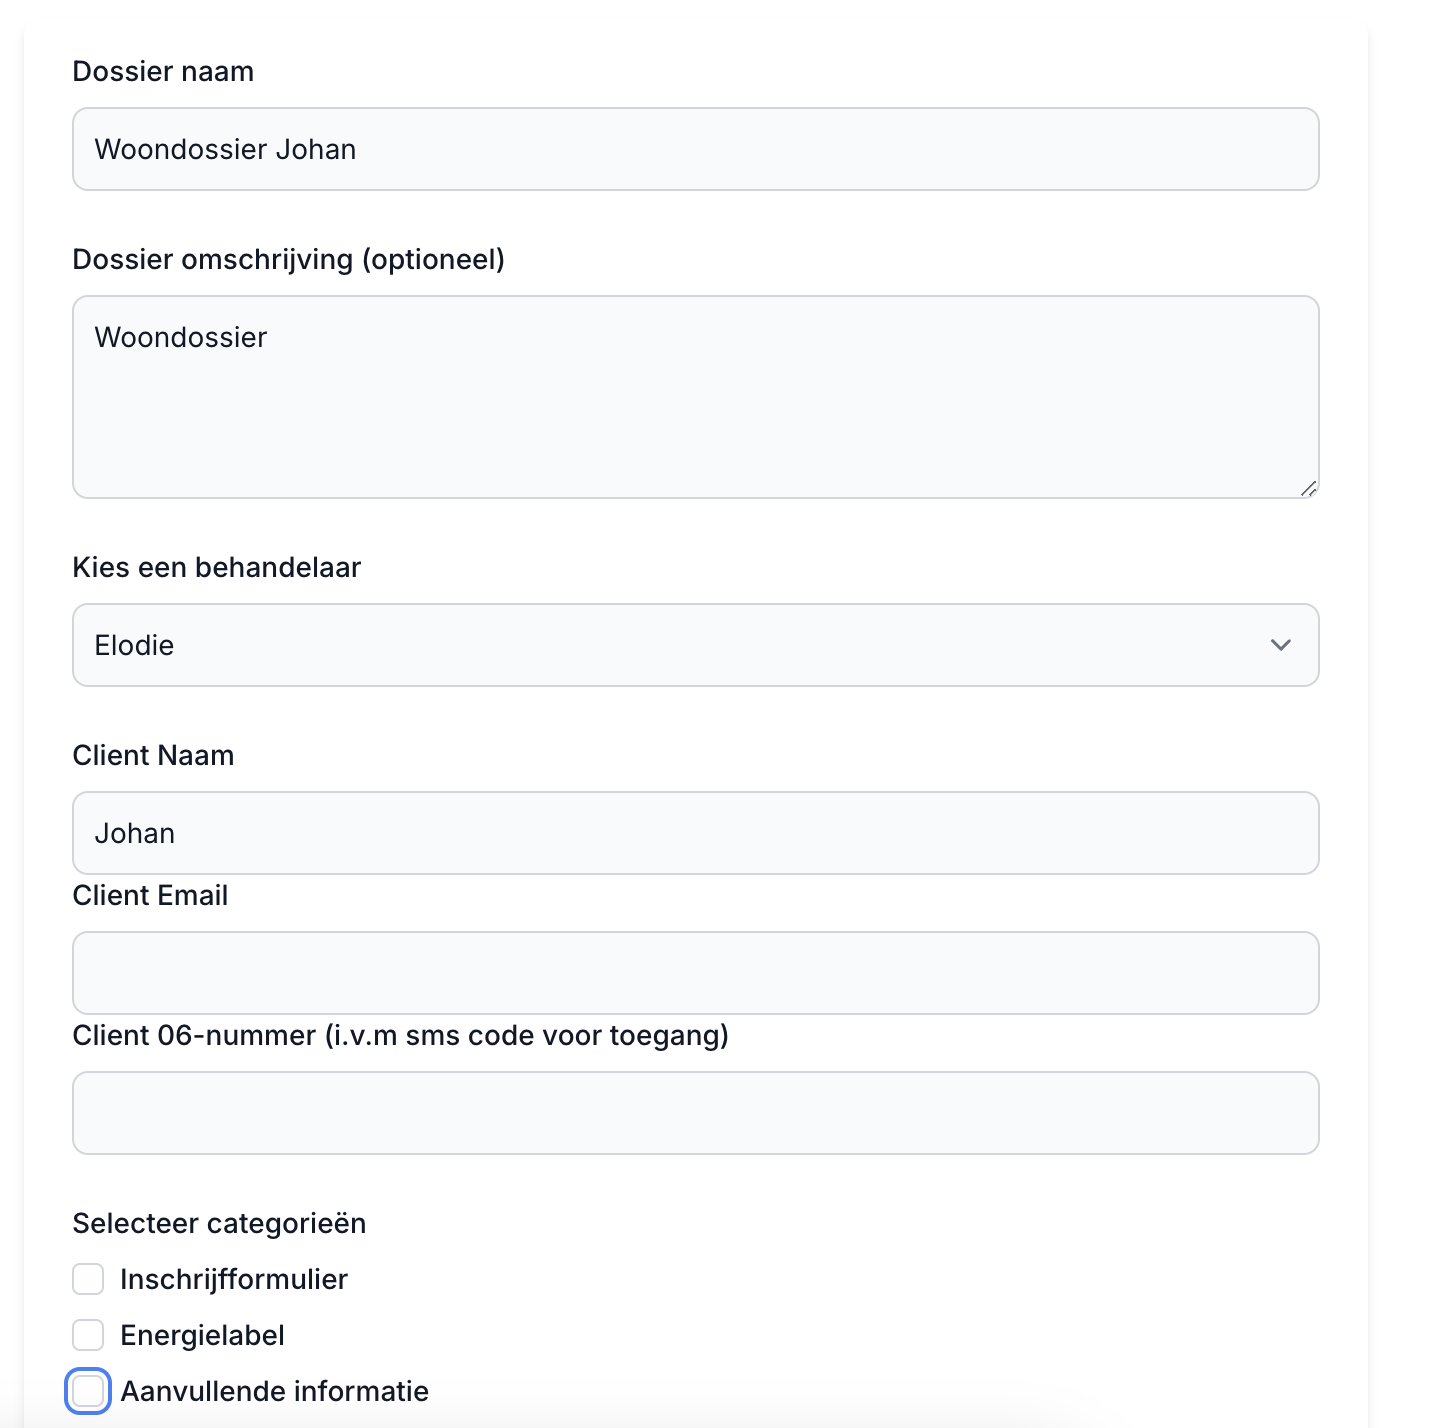Click the Dossier naam label

163,72
